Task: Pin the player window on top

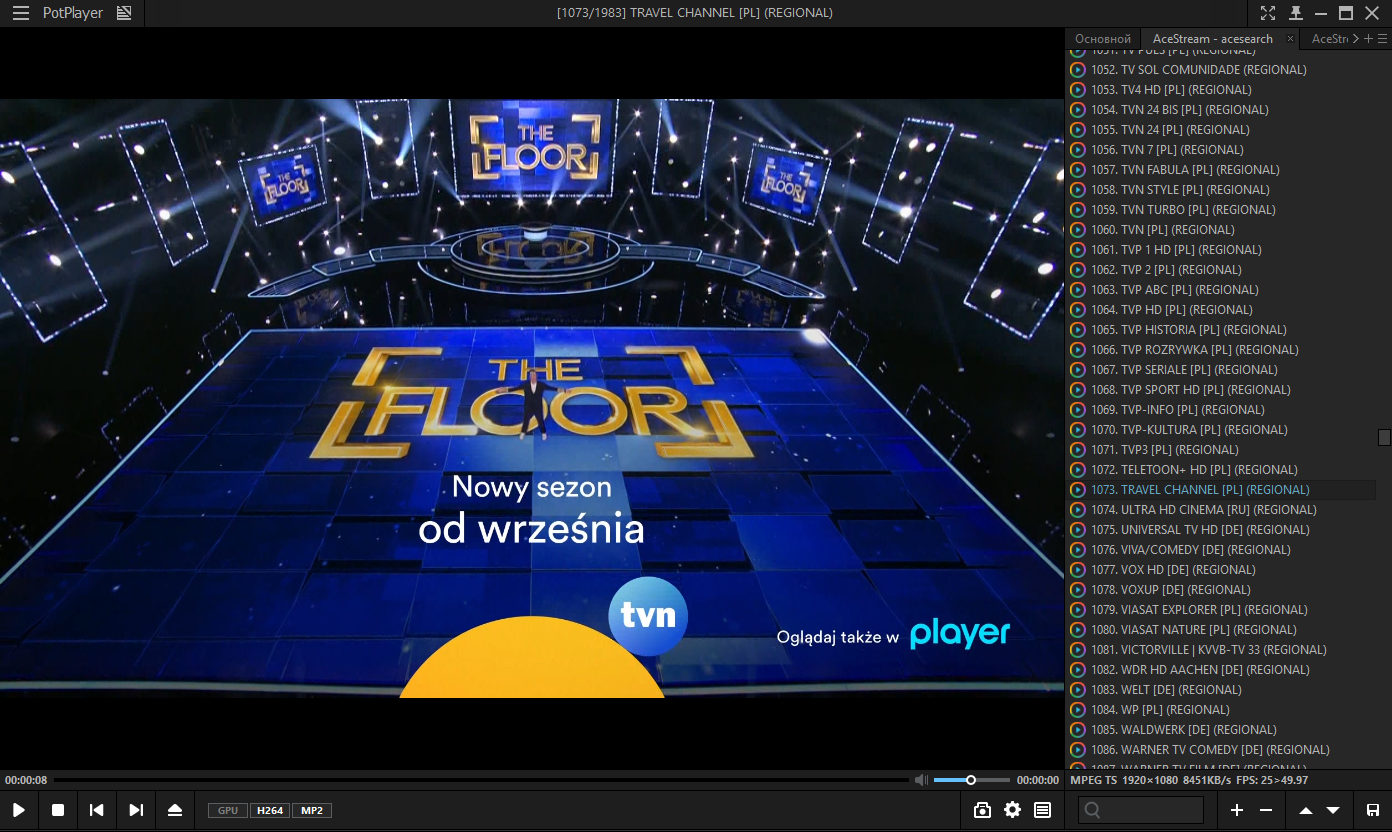Action: [x=1295, y=13]
